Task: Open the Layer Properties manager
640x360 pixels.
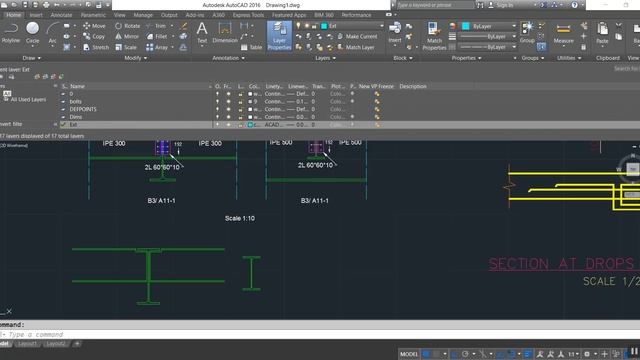Action: point(279,36)
